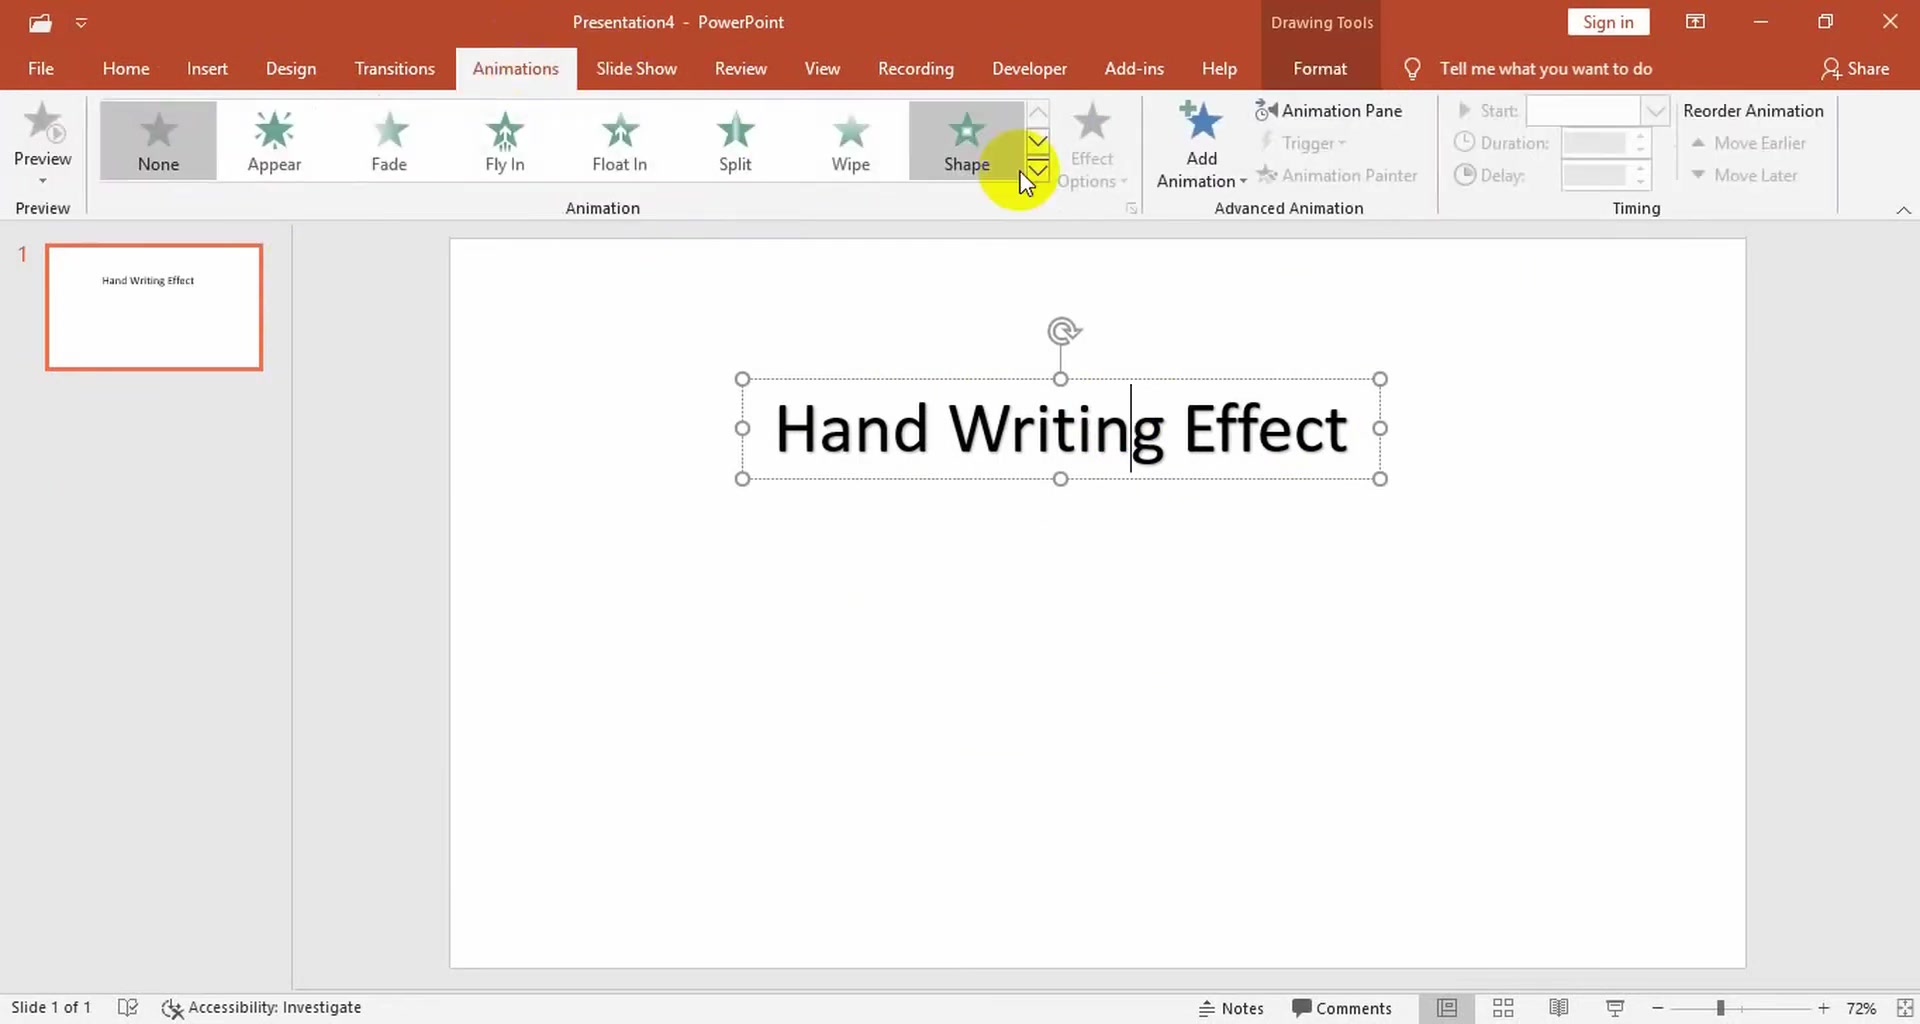This screenshot has height=1024, width=1920.
Task: Click the Share button
Action: [x=1857, y=68]
